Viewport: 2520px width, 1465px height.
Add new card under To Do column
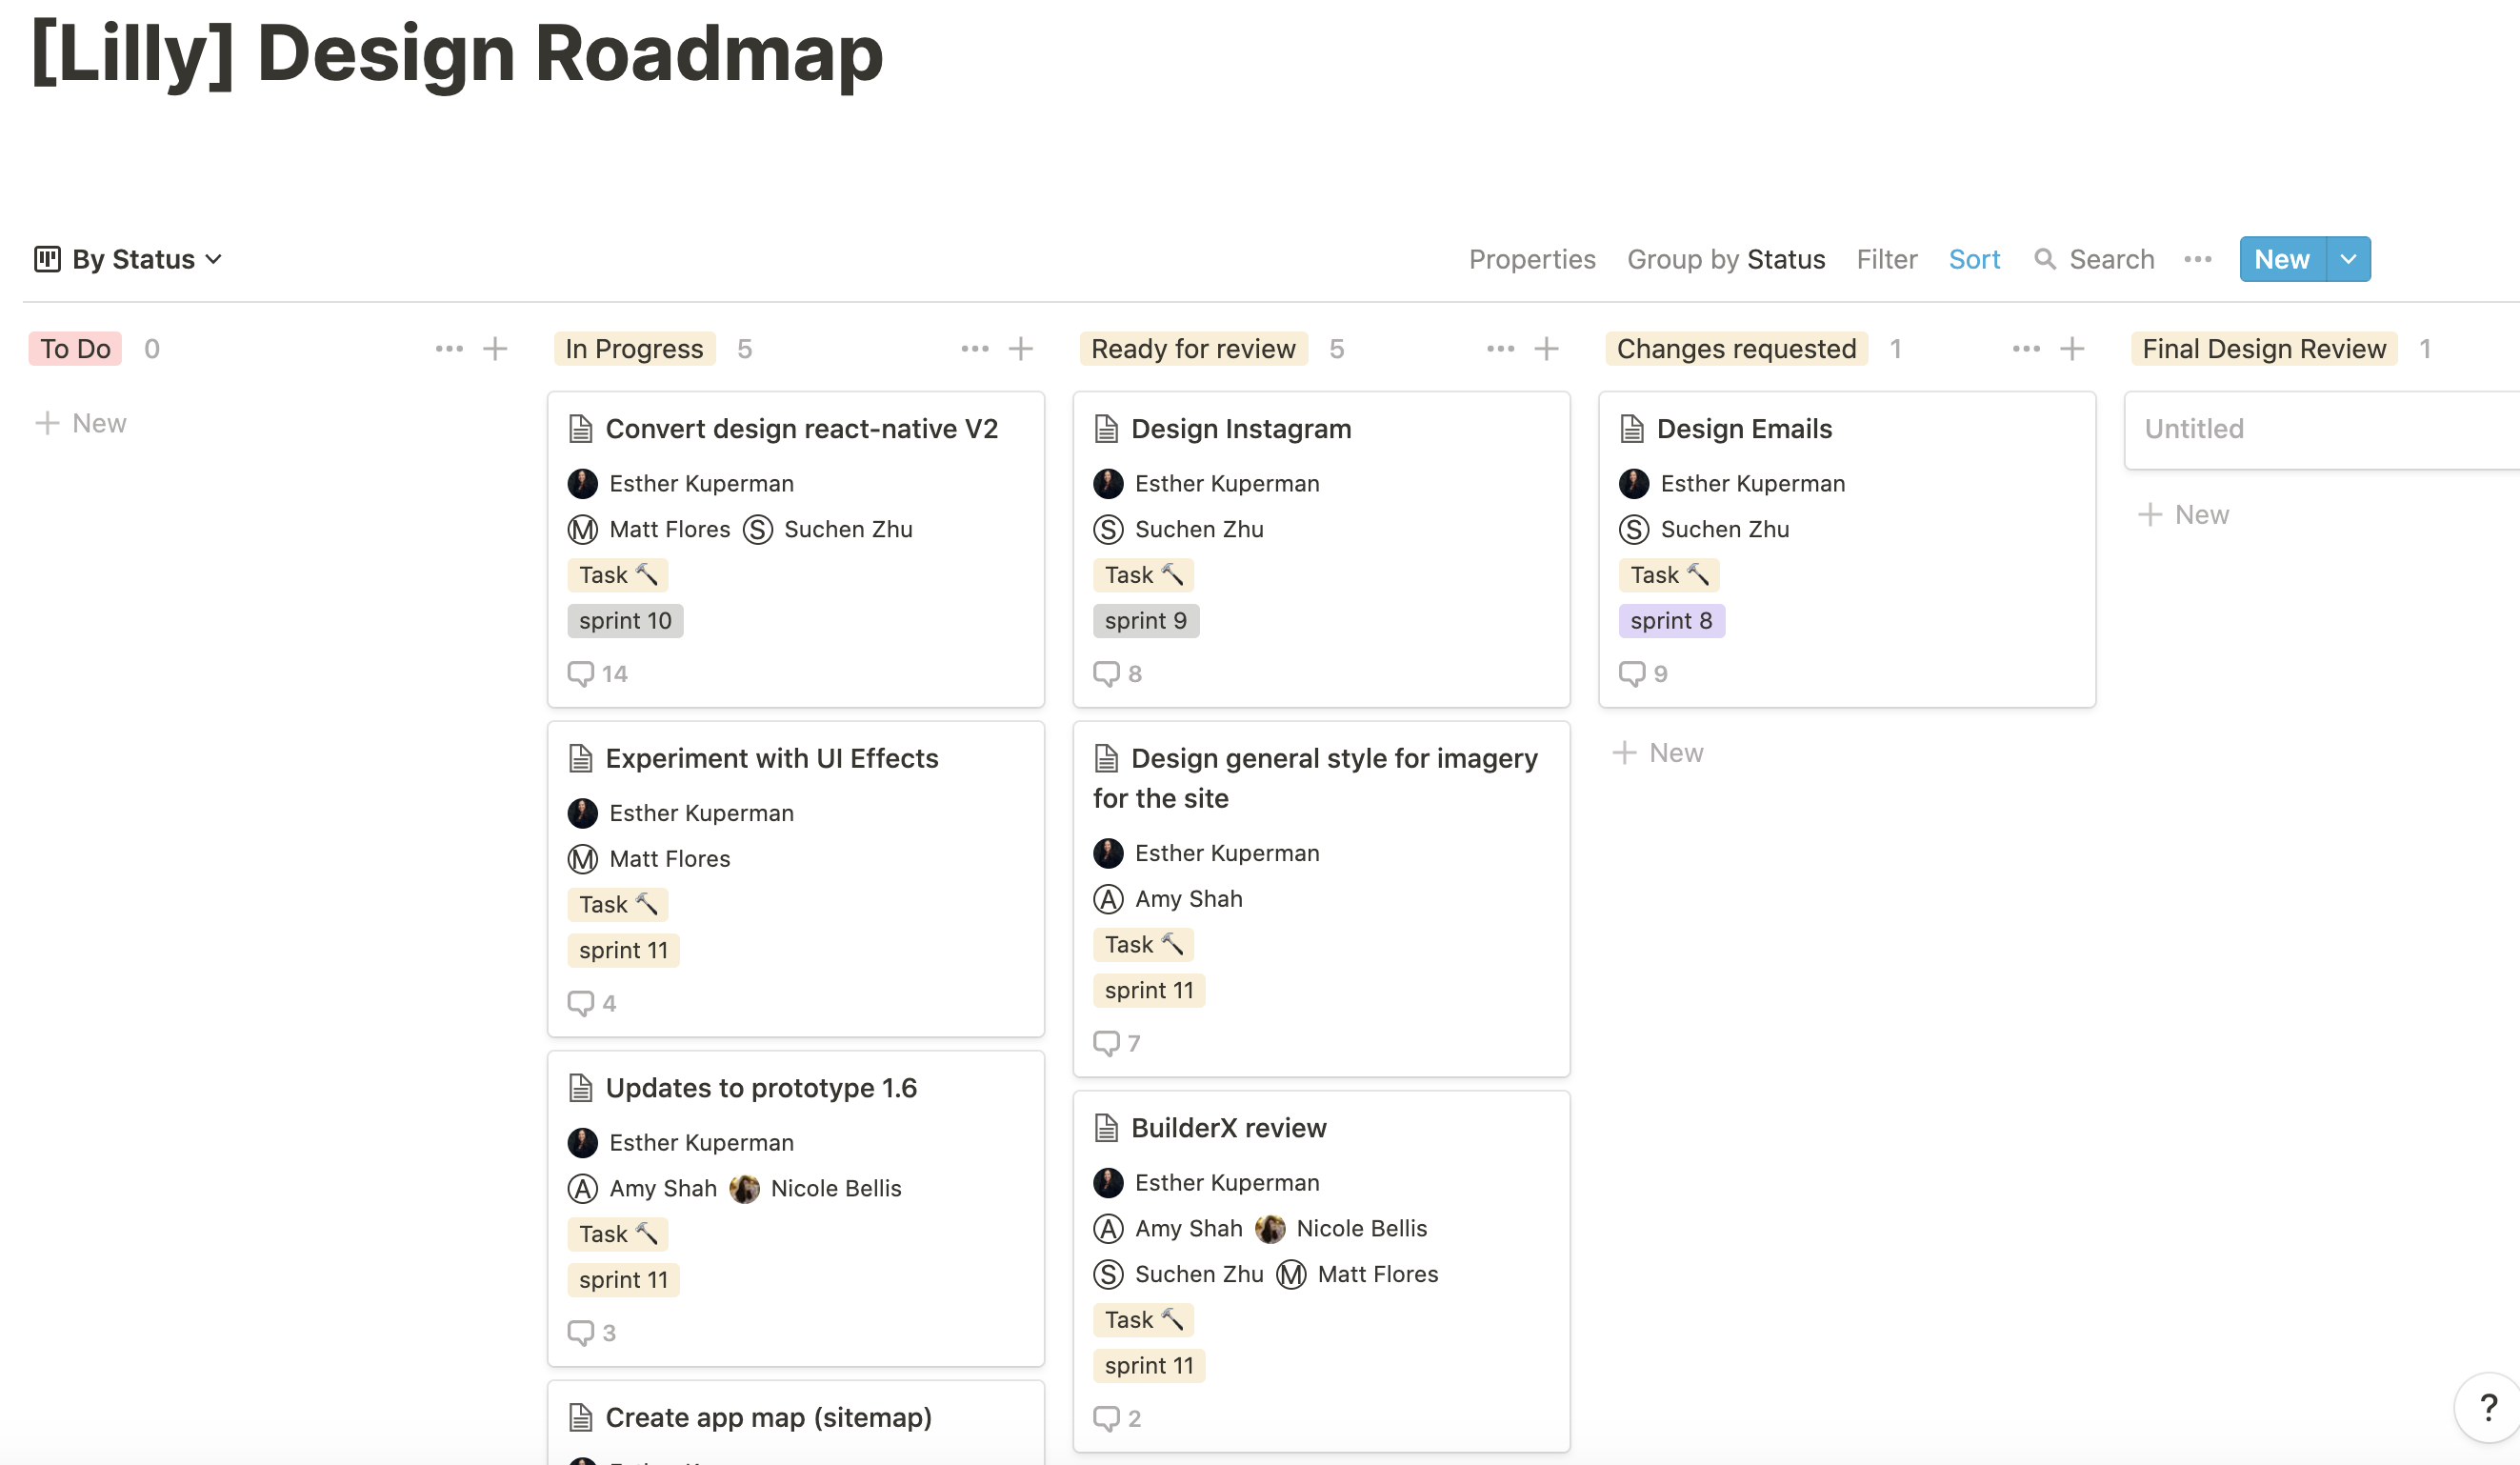[82, 423]
